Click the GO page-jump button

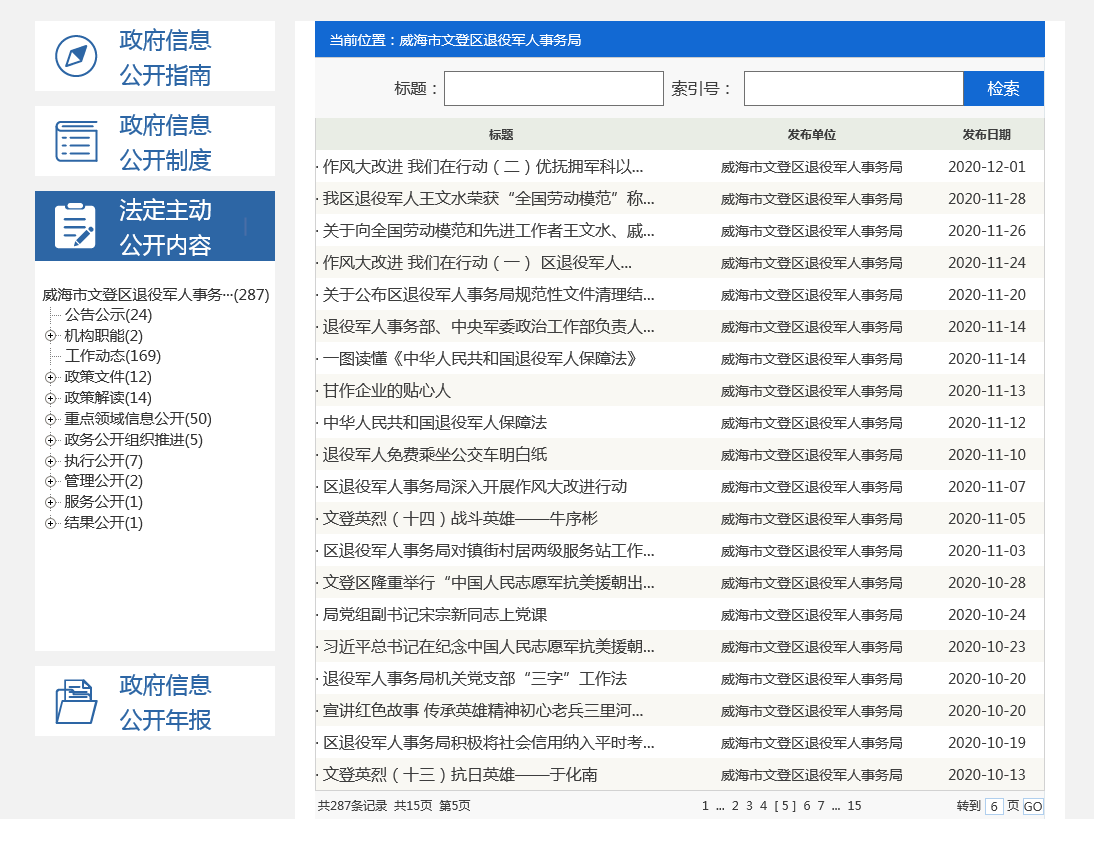point(1032,806)
